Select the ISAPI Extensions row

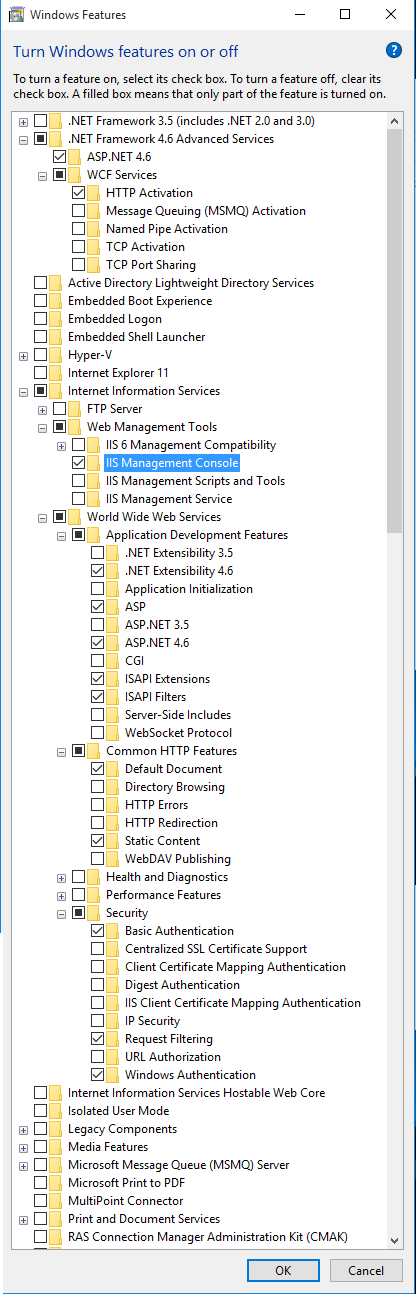(x=167, y=679)
